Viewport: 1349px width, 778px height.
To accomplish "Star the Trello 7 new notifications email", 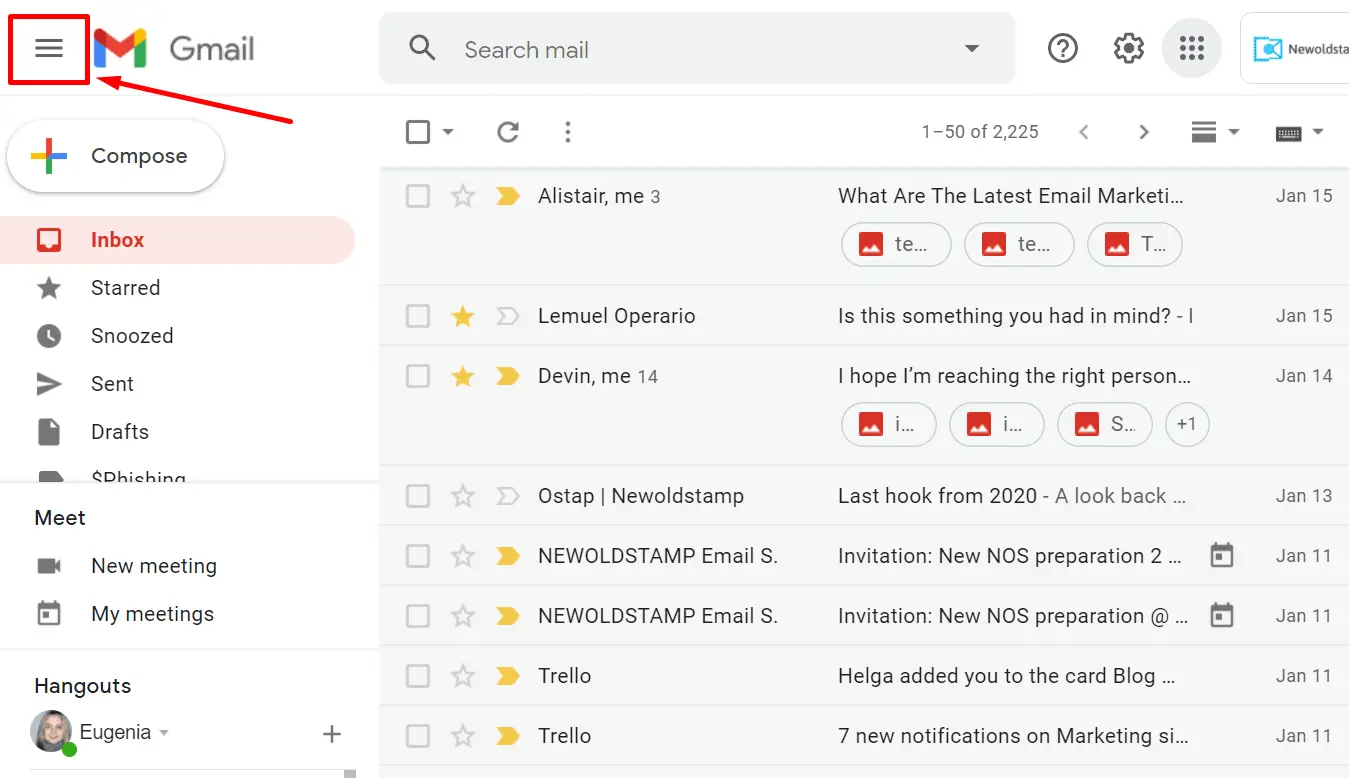I will (462, 736).
